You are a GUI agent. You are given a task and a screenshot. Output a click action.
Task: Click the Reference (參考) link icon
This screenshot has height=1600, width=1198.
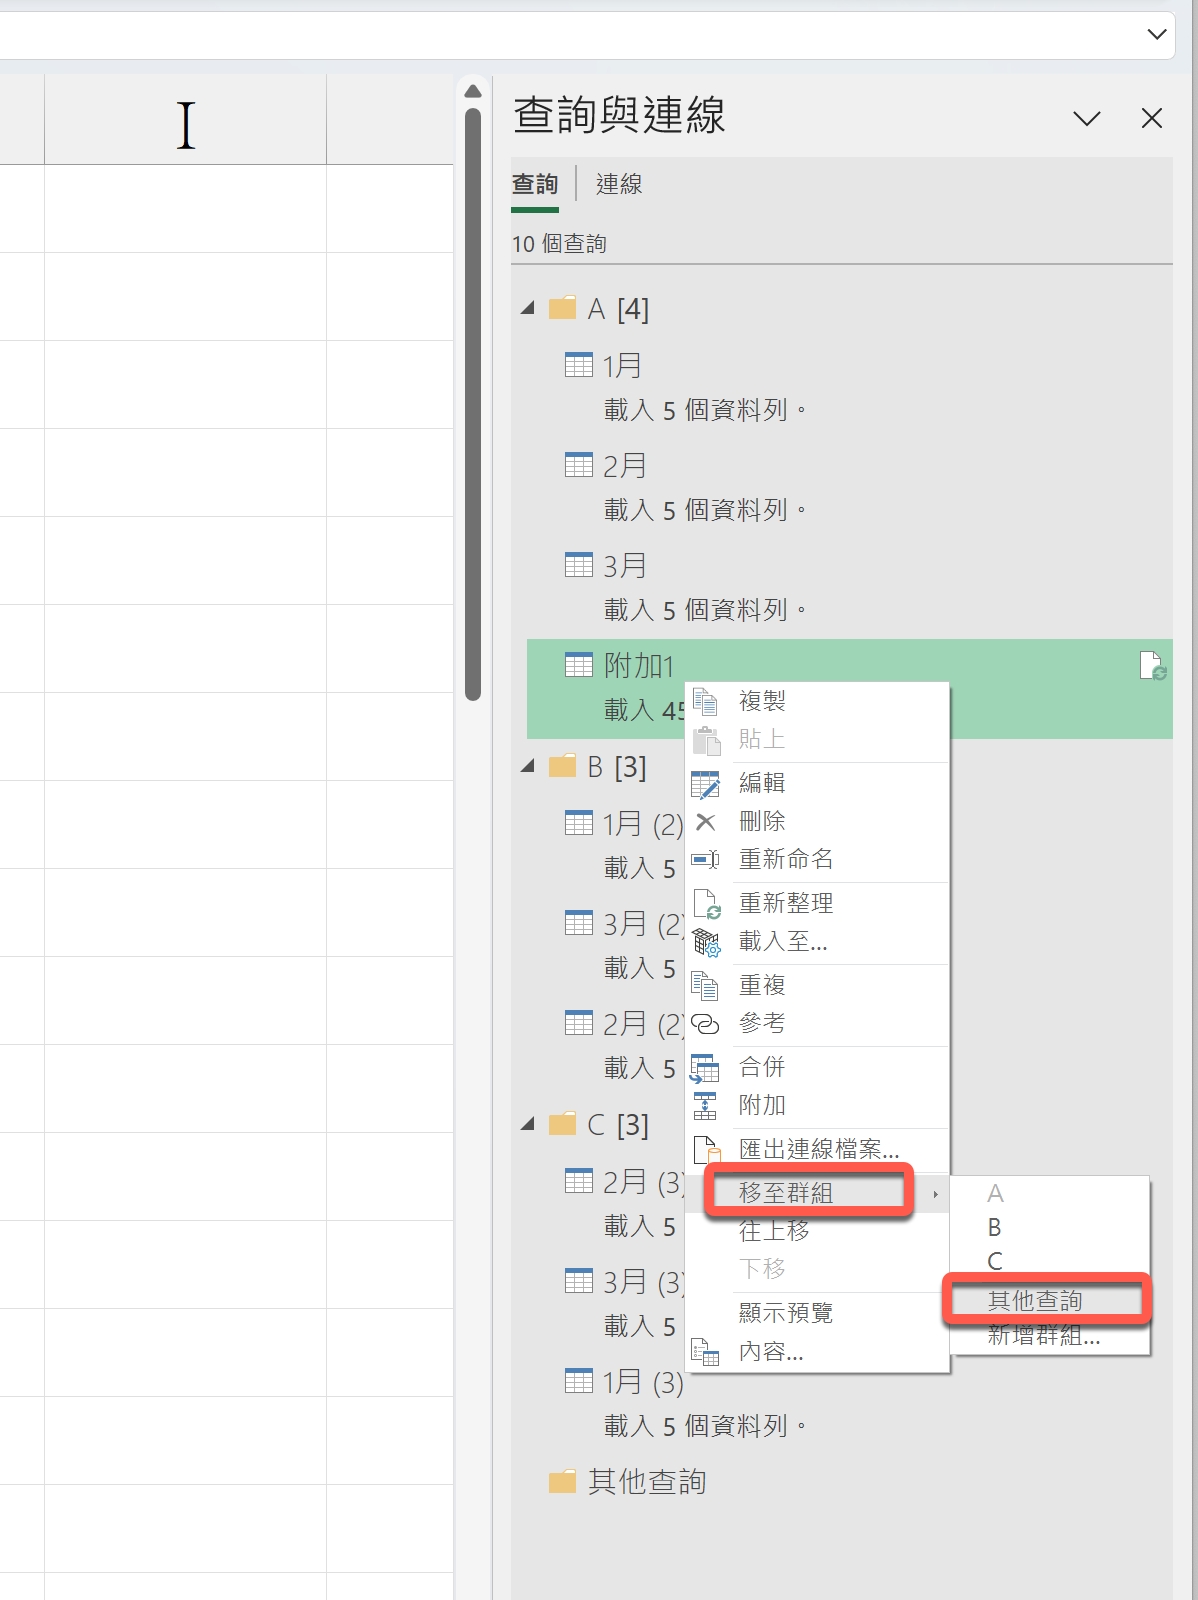pyautogui.click(x=705, y=1024)
